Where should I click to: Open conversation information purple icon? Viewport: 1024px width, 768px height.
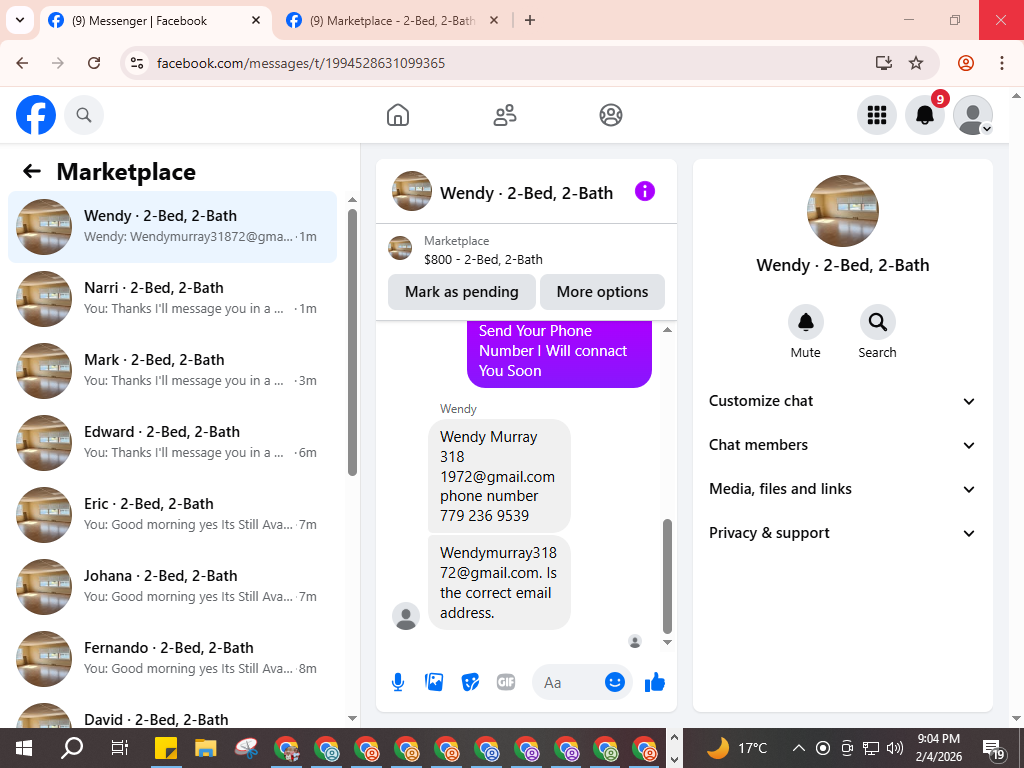coord(645,191)
